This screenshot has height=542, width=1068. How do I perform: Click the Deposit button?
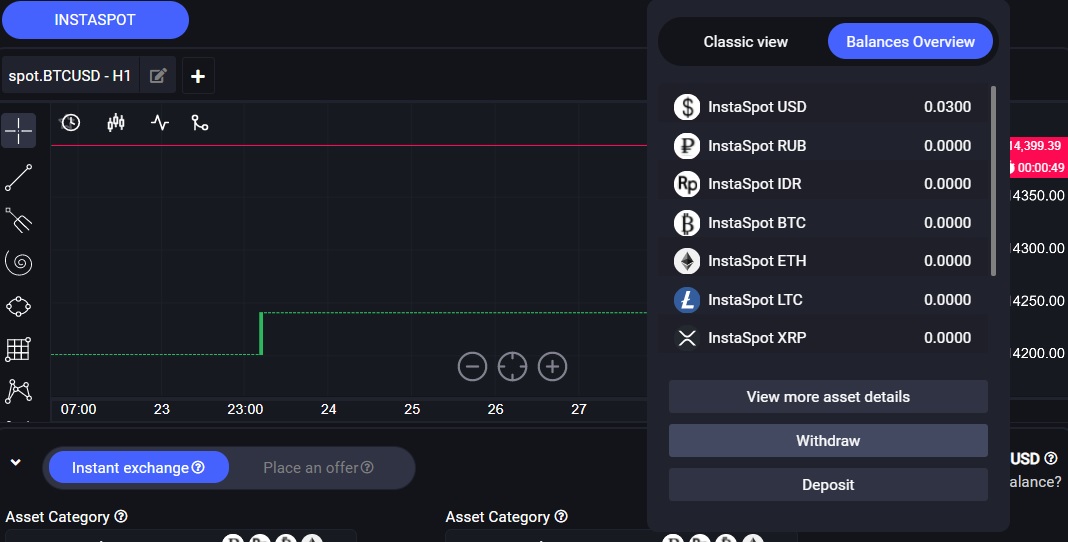coord(828,484)
